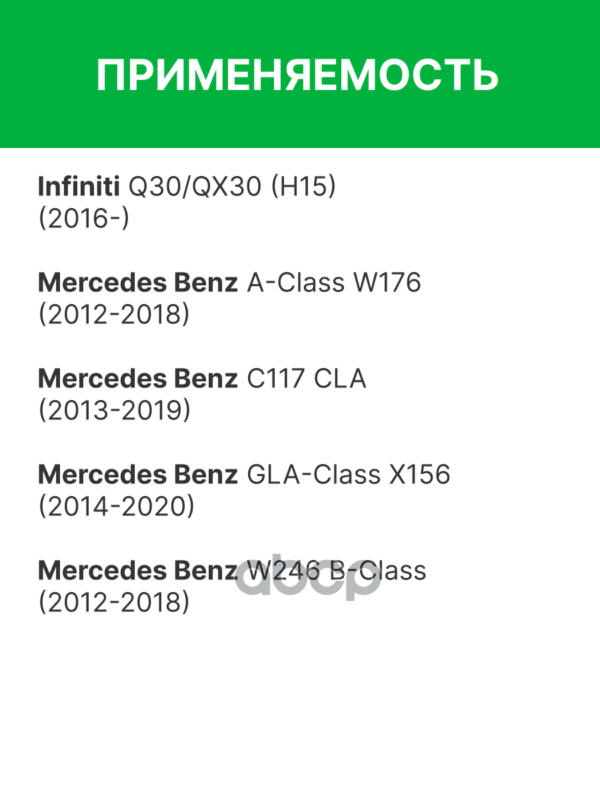Select the (2016-) year range
This screenshot has height=800, width=600.
pyautogui.click(x=83, y=219)
